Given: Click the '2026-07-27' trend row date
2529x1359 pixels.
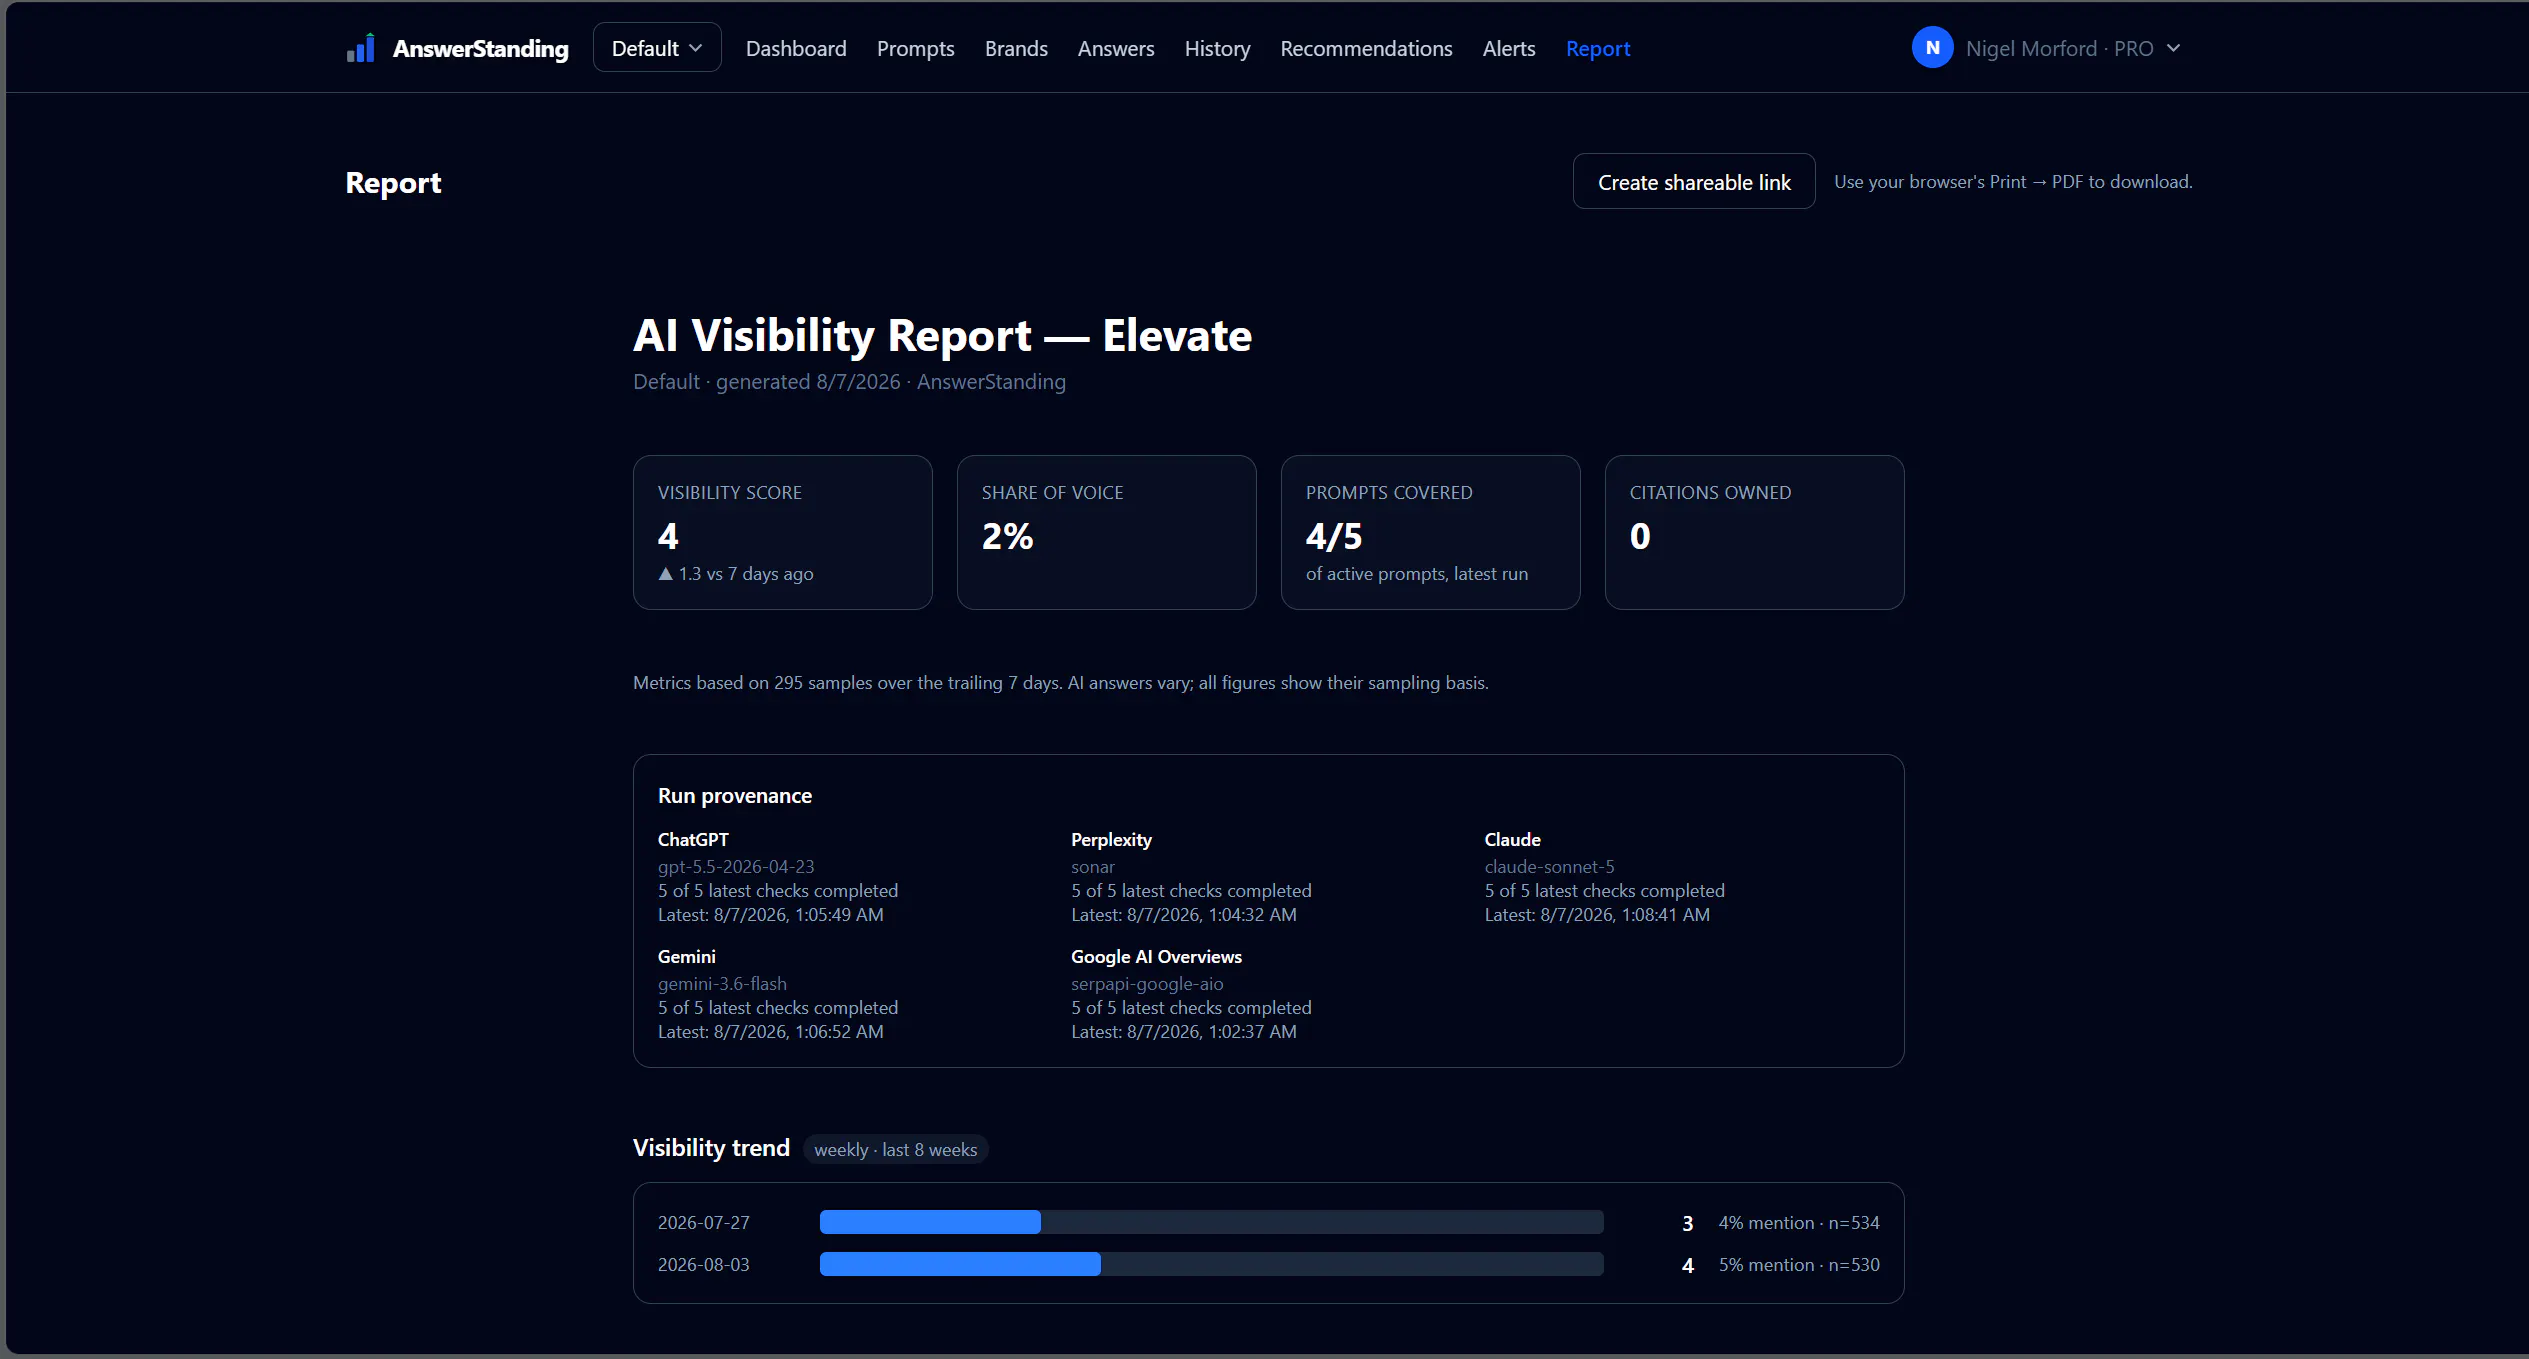Looking at the screenshot, I should [x=703, y=1223].
